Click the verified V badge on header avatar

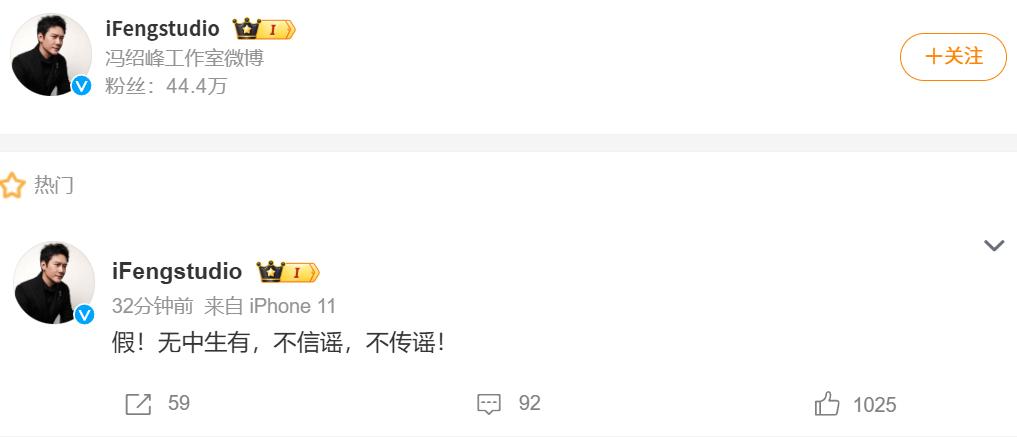(x=81, y=85)
